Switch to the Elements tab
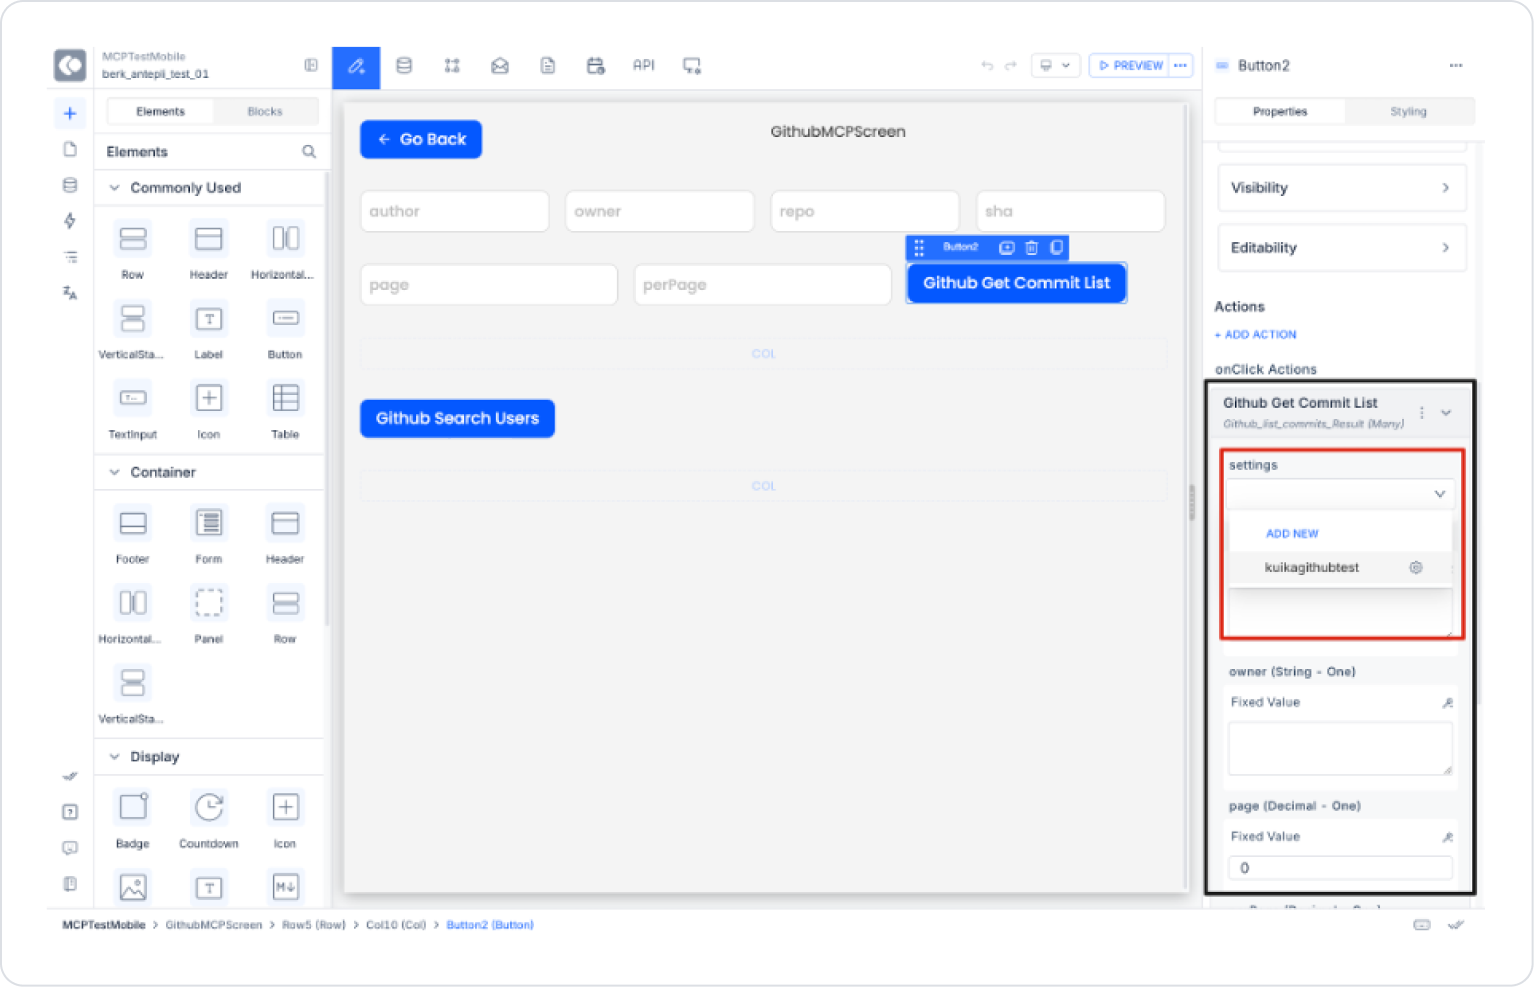The image size is (1534, 987). point(161,111)
